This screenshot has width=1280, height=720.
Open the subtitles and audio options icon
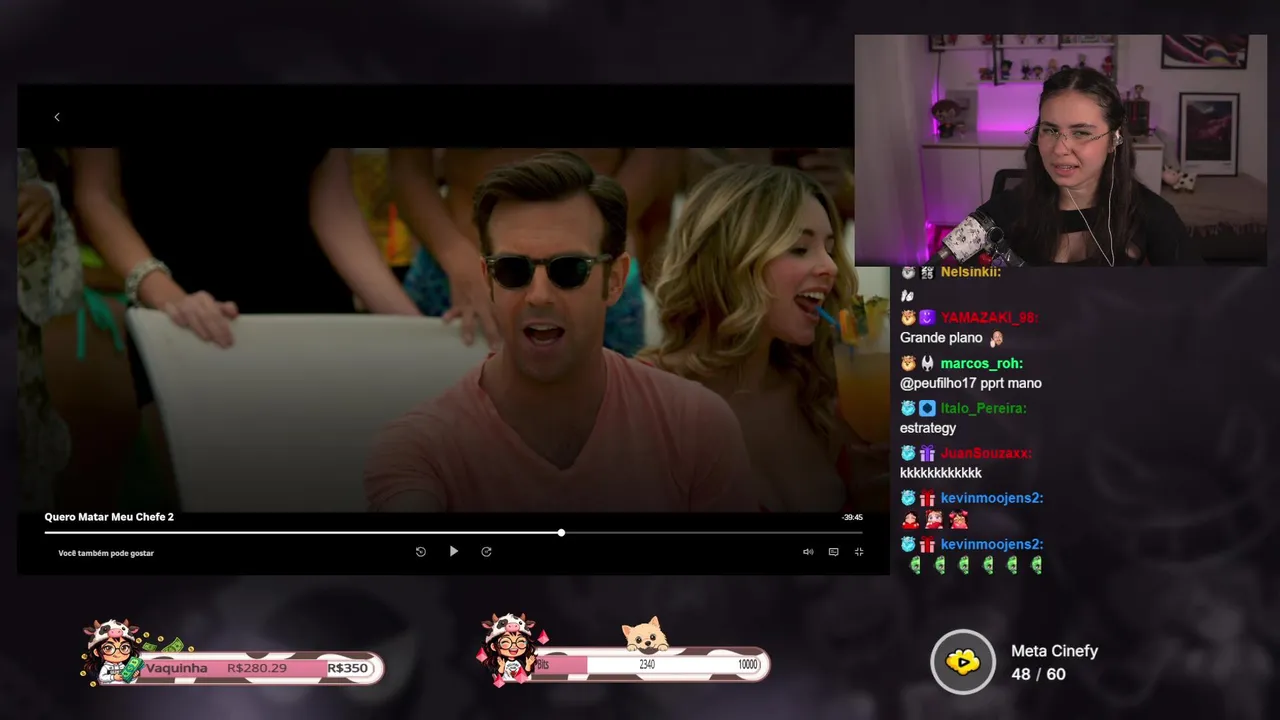pos(833,552)
